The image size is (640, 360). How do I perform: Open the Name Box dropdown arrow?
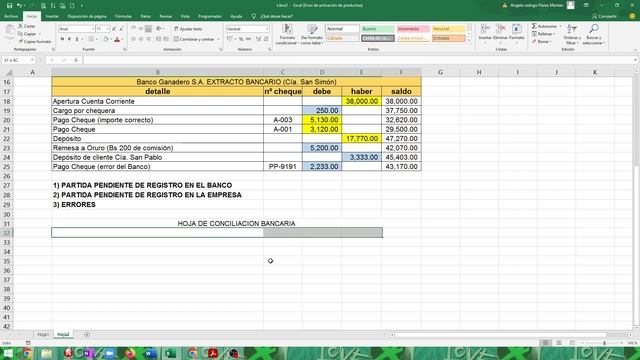32,60
